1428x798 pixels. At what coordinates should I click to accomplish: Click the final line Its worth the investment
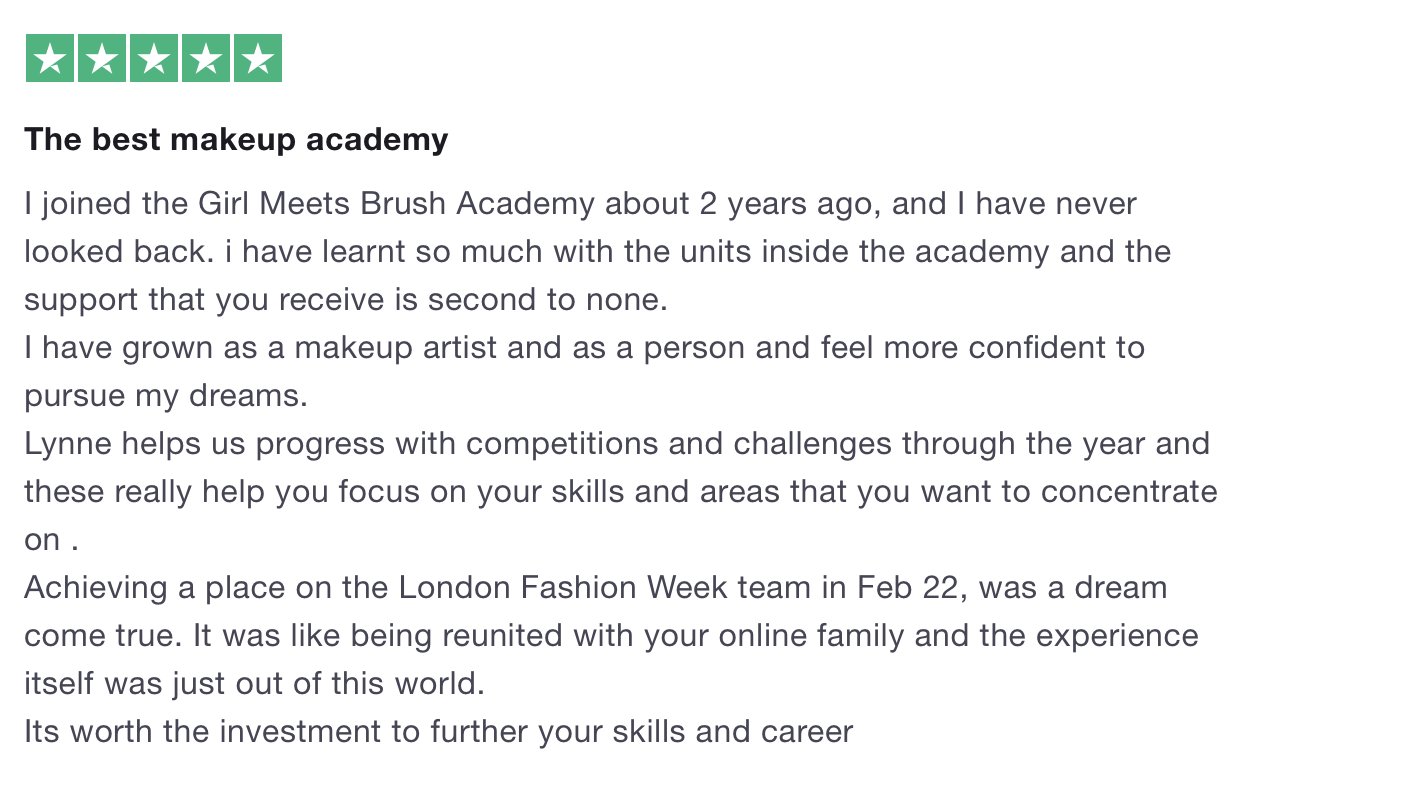[438, 732]
